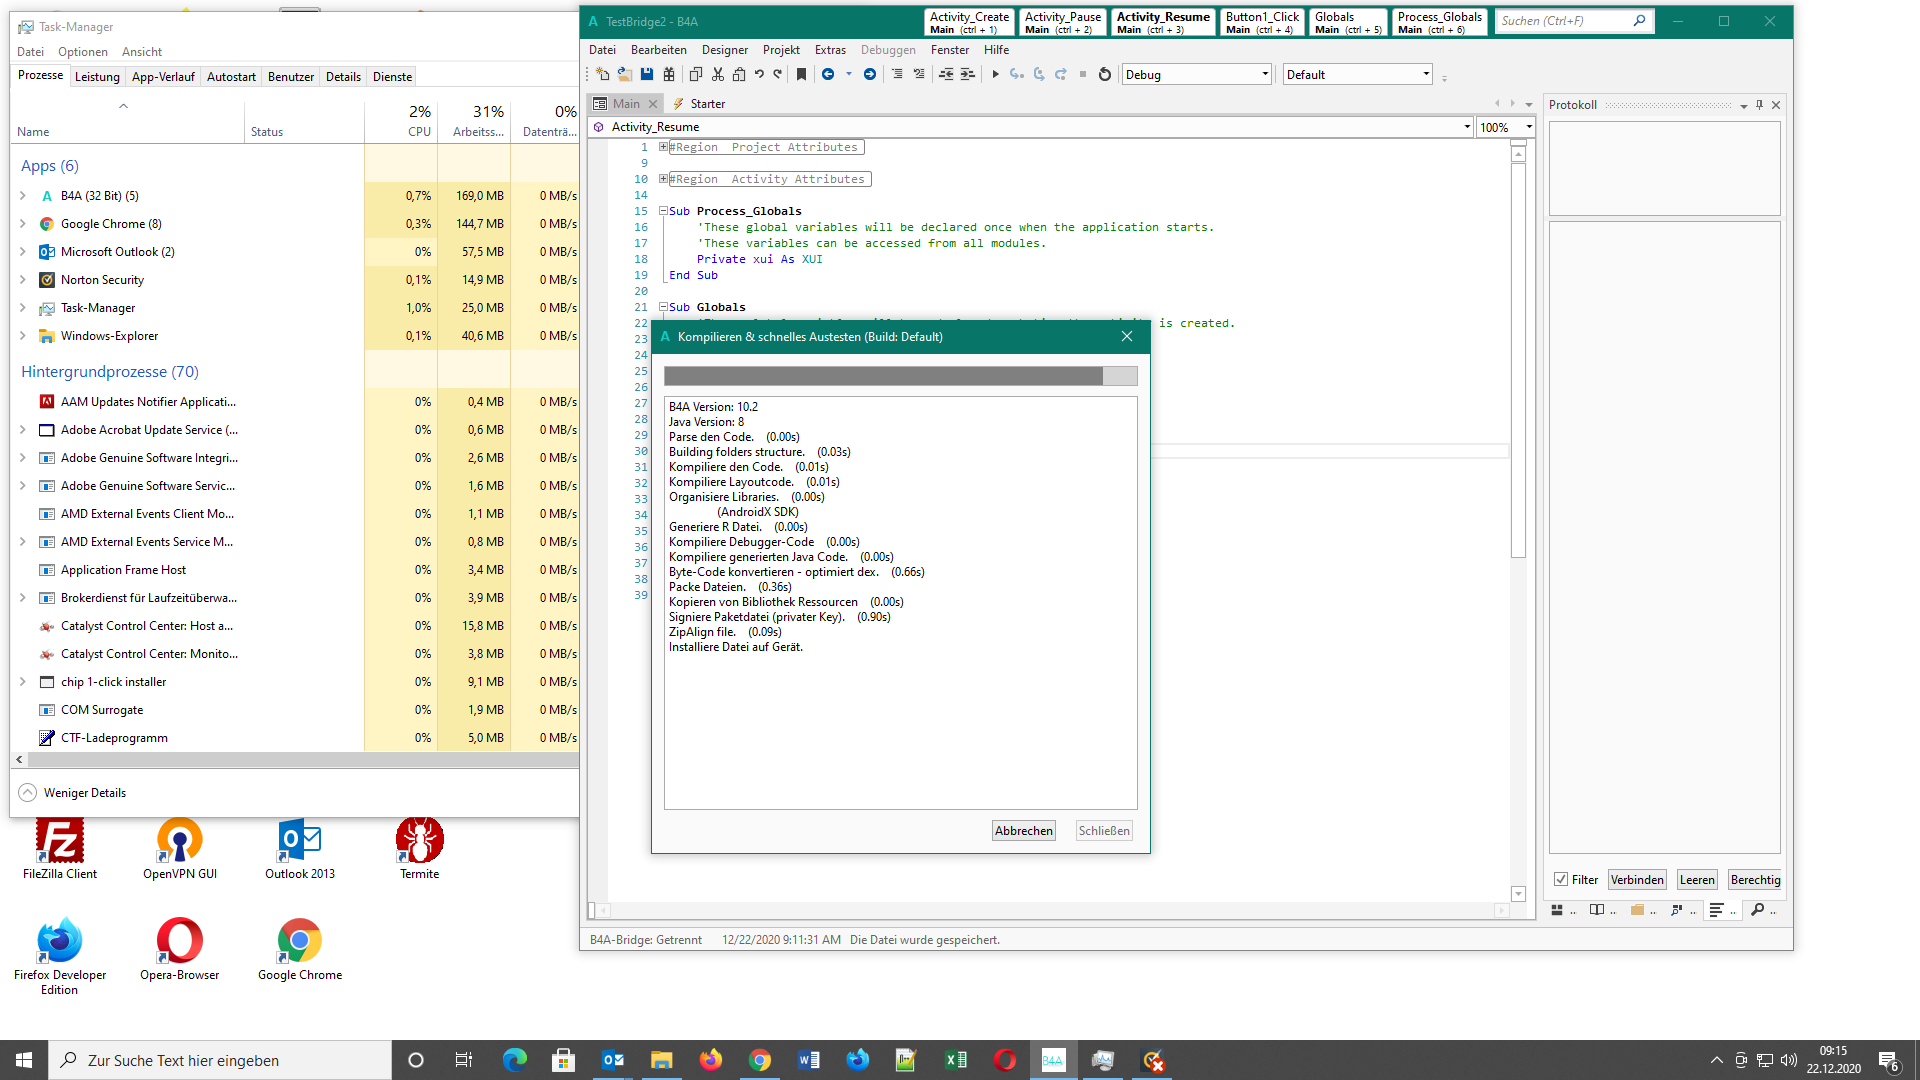Expand the Google Chrome process group
This screenshot has width=1920, height=1080.
coord(23,224)
